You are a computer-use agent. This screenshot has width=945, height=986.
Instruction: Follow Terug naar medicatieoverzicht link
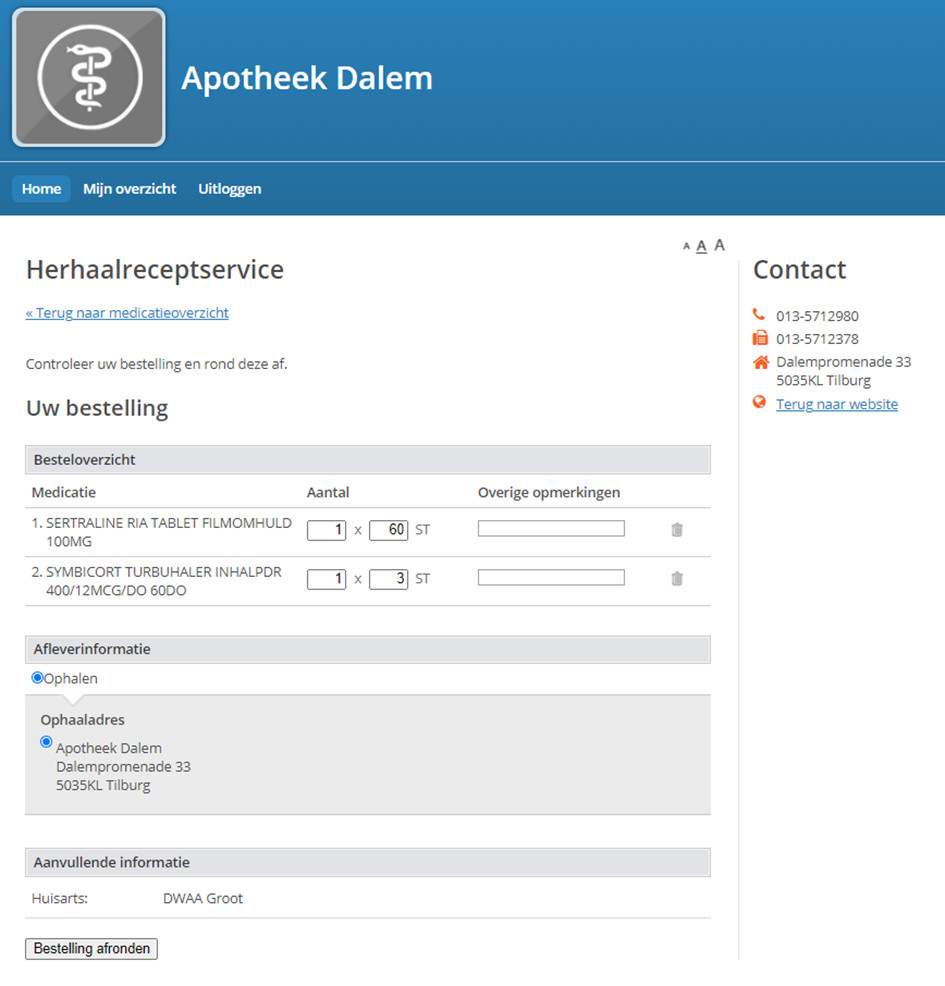pyautogui.click(x=127, y=313)
